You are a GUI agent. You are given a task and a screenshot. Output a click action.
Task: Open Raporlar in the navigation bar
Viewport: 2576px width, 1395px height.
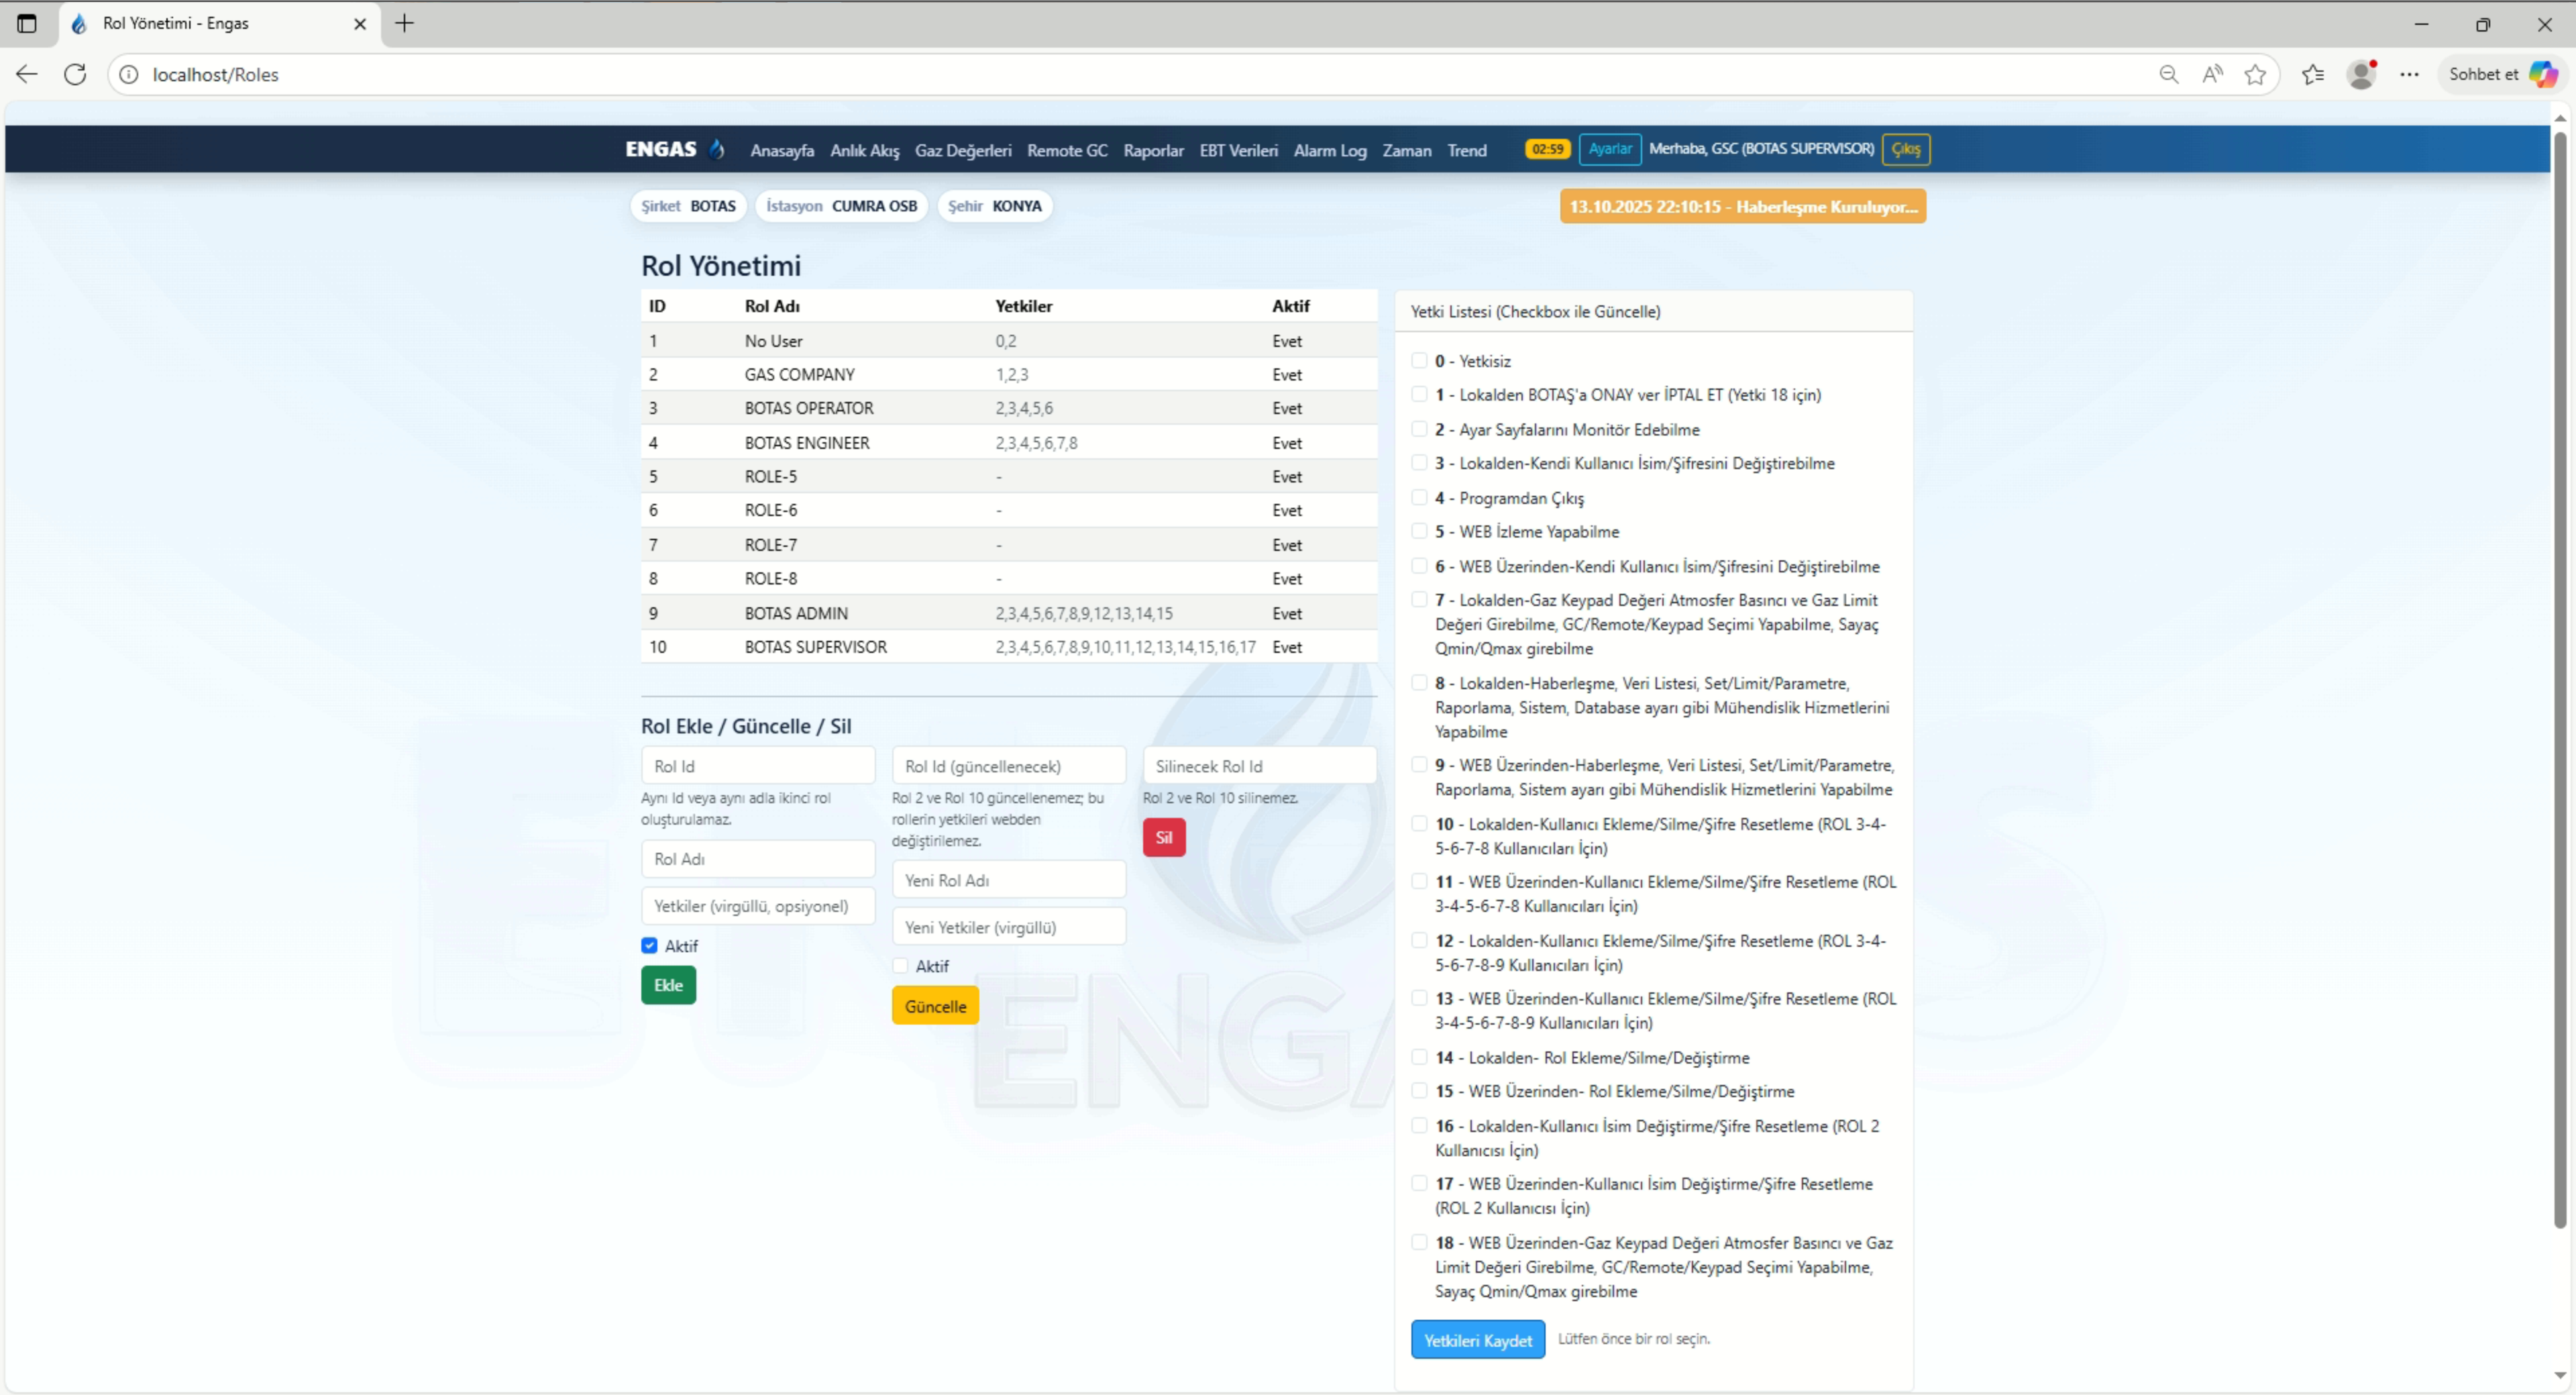click(x=1153, y=150)
